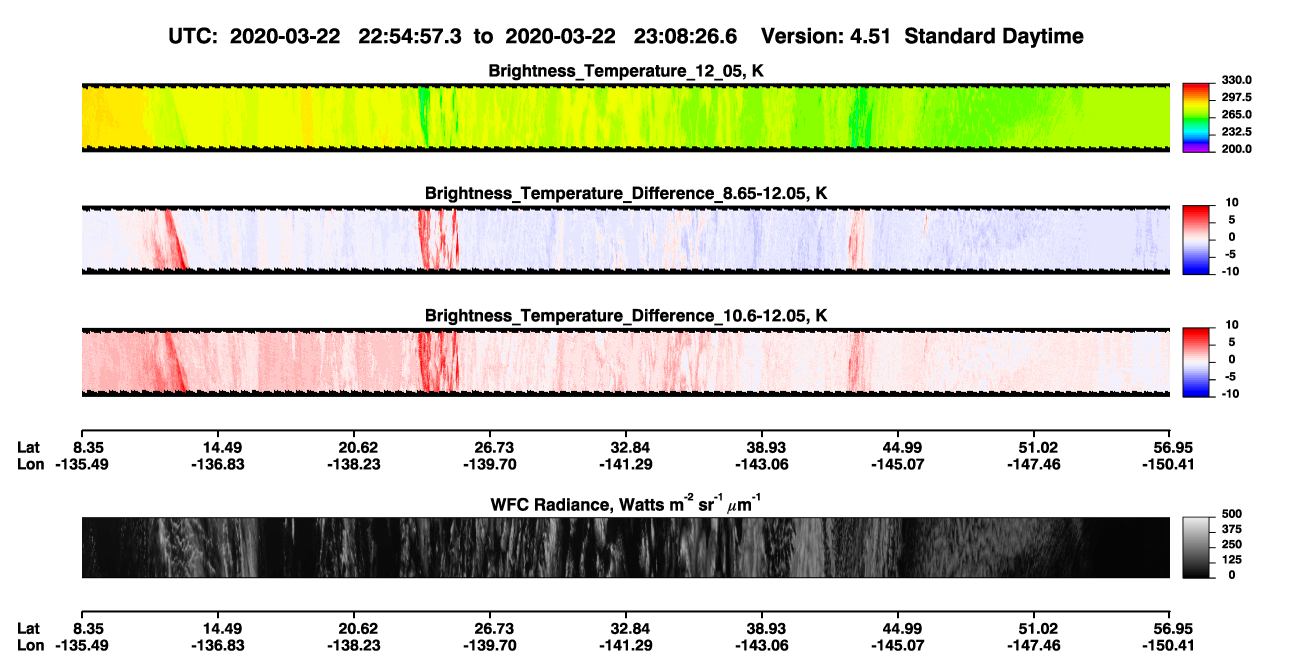Screen dimensions: 1300x667
Task: Click the 'UTC:' label in header
Action: tap(193, 37)
